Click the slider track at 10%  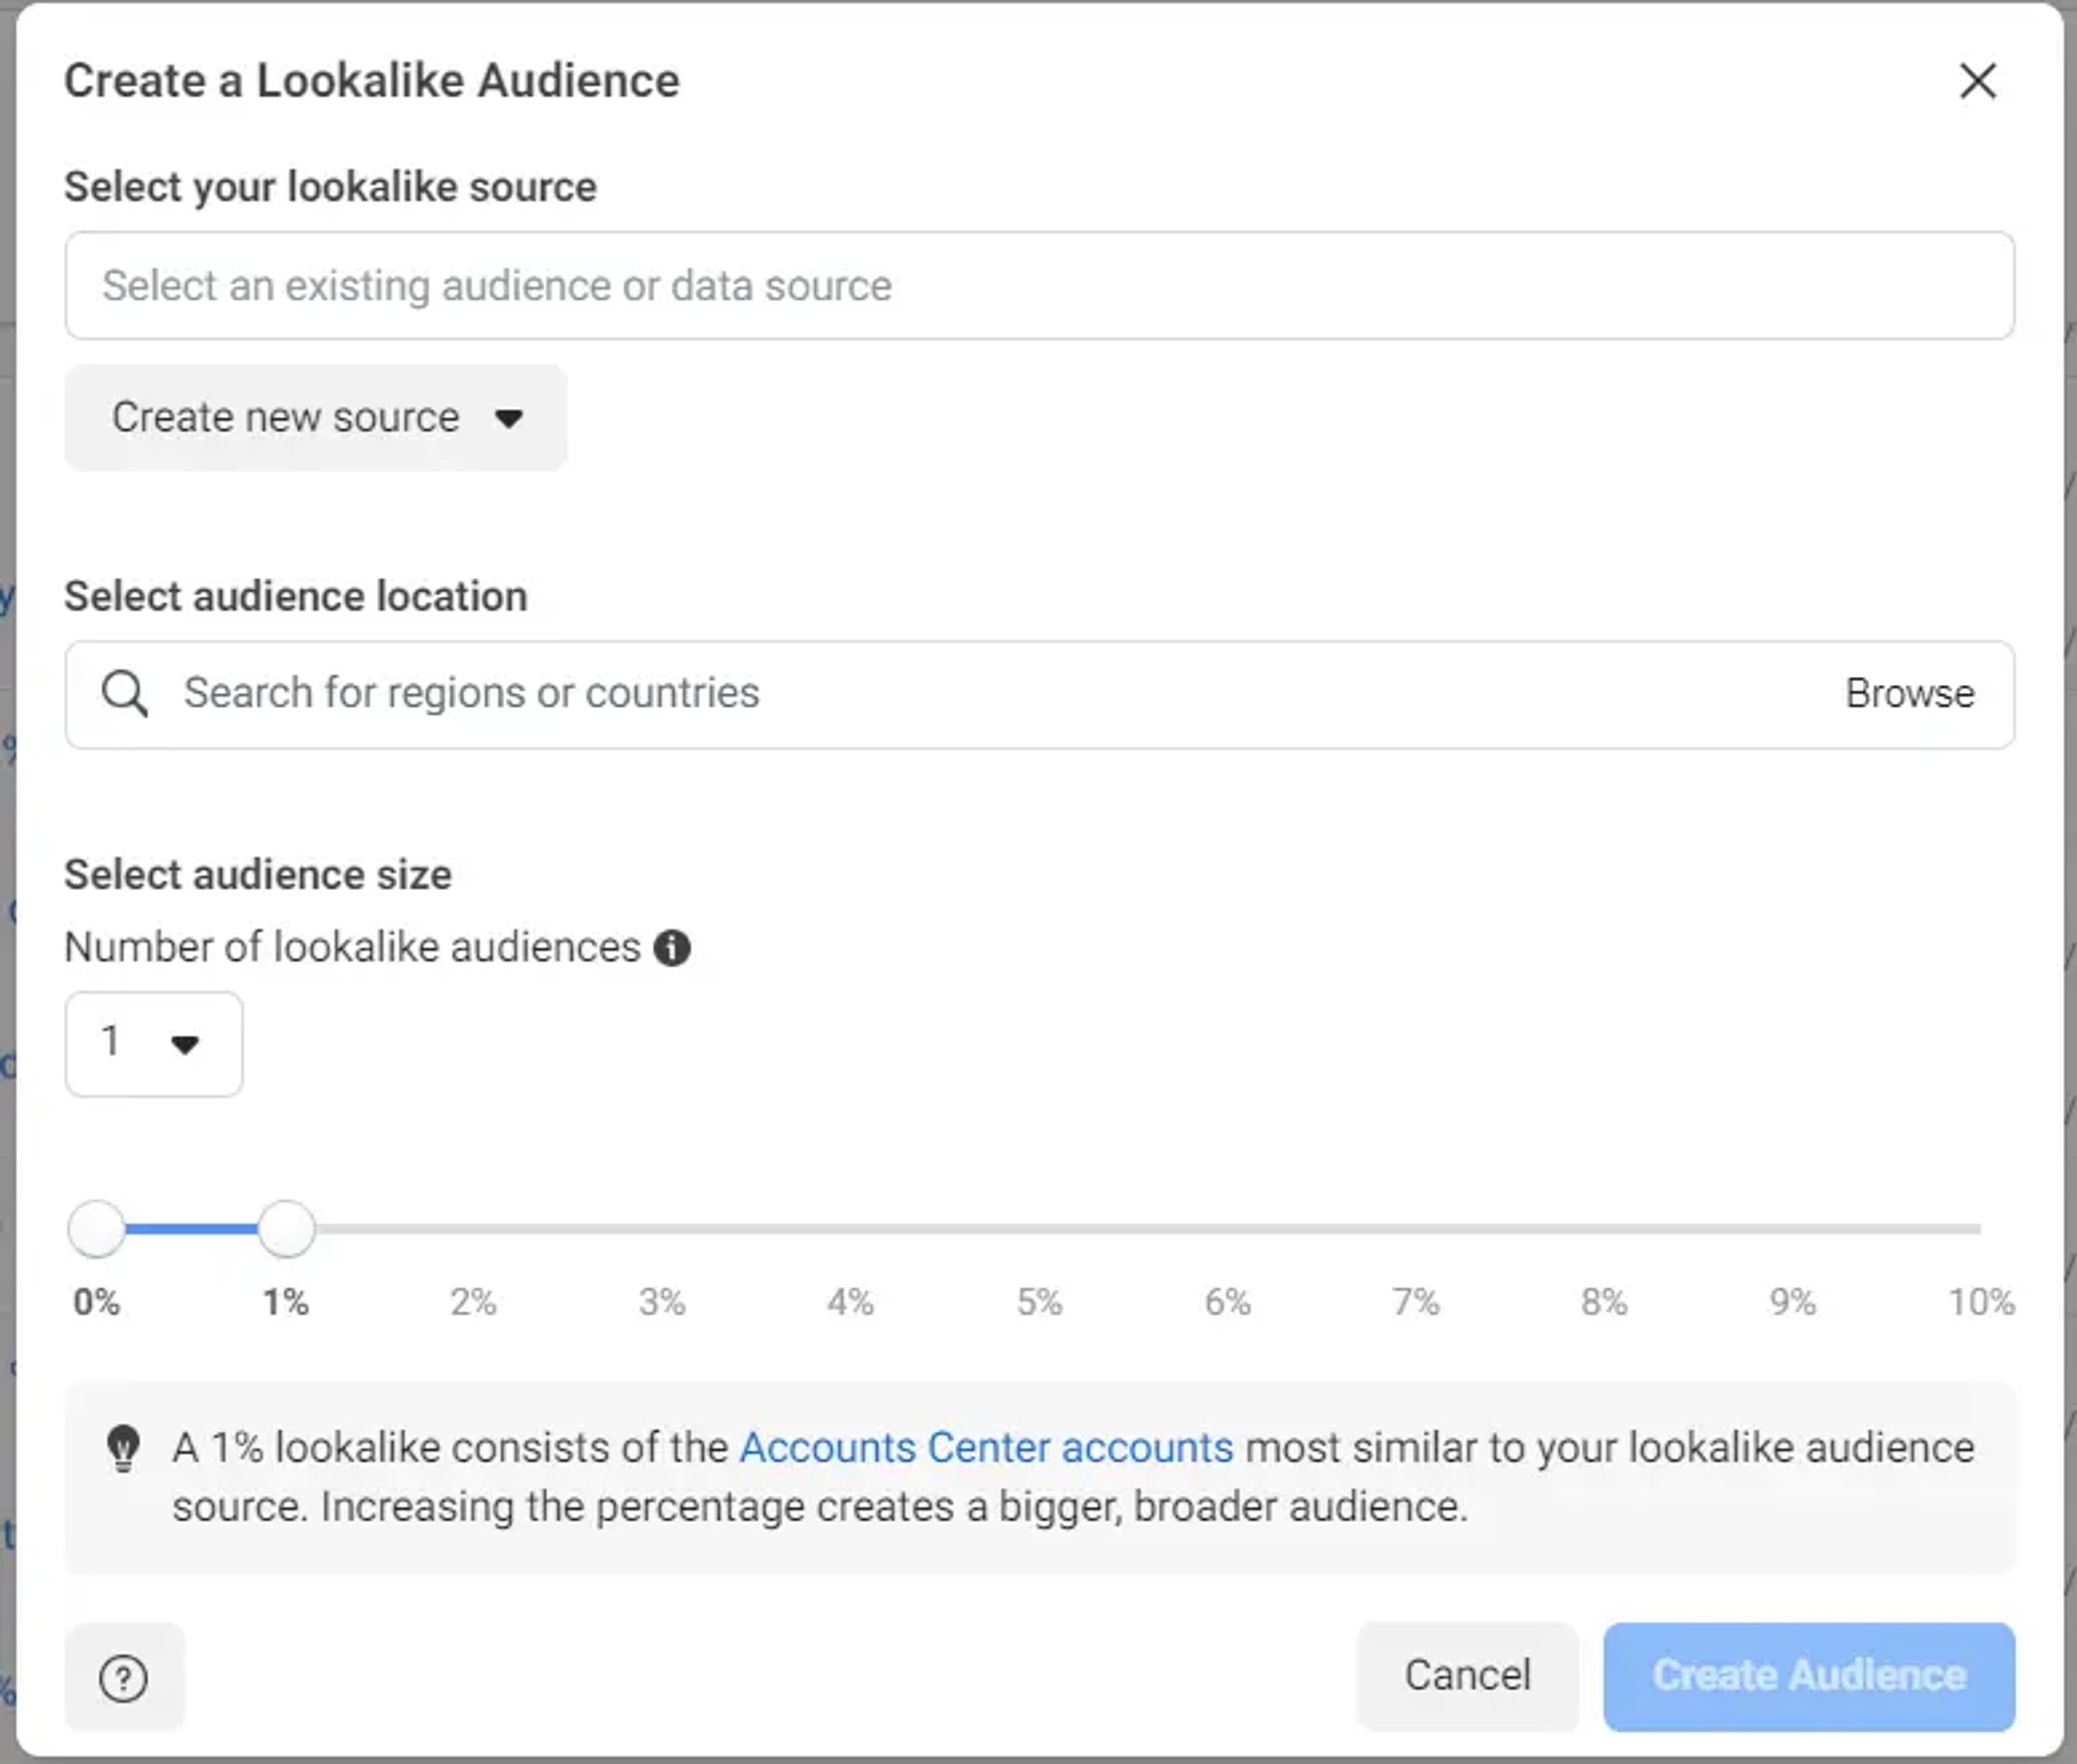pyautogui.click(x=1978, y=1228)
